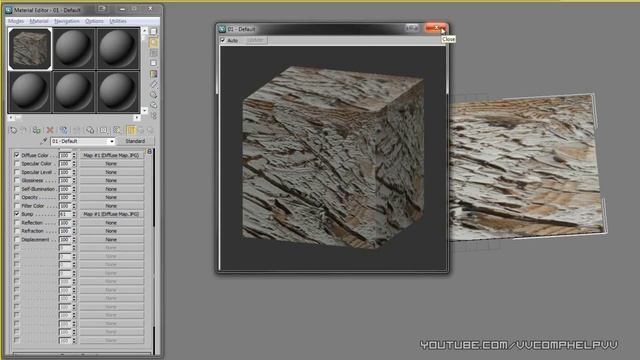
Task: Close the 01 - Default preview window
Action: pyautogui.click(x=436, y=28)
